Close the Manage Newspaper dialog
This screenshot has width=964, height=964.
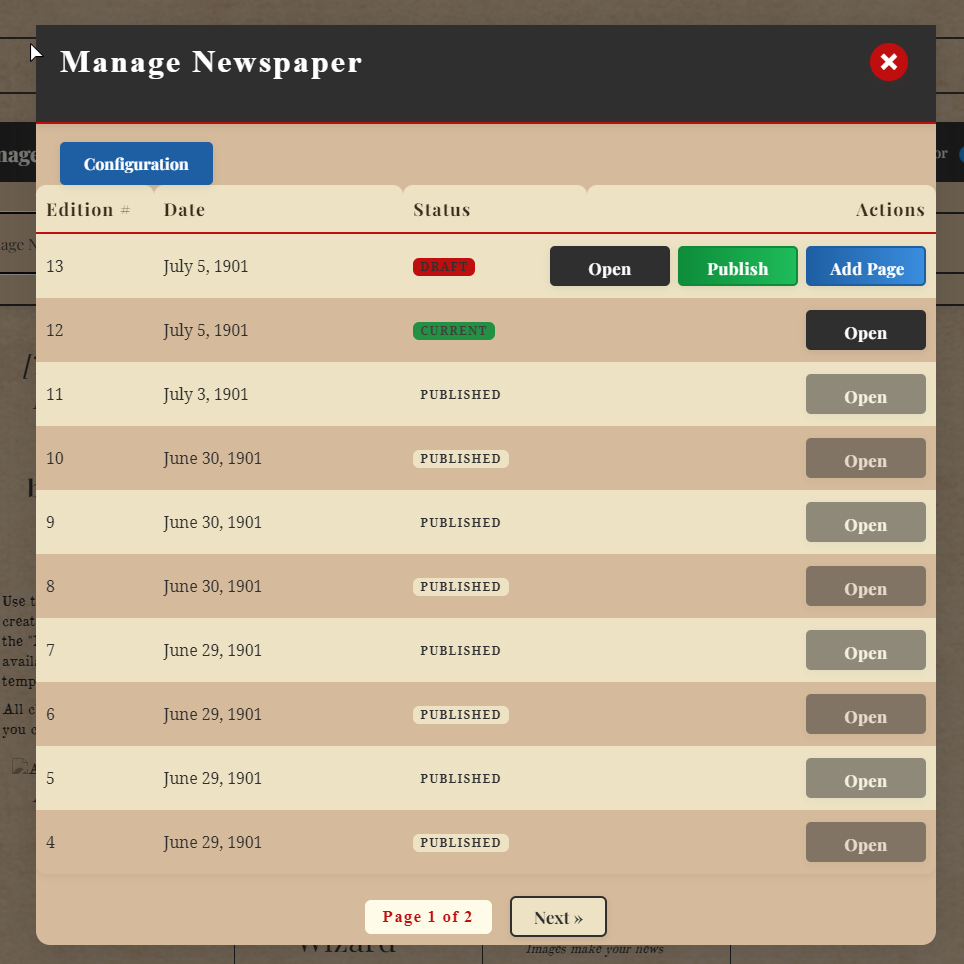click(888, 61)
